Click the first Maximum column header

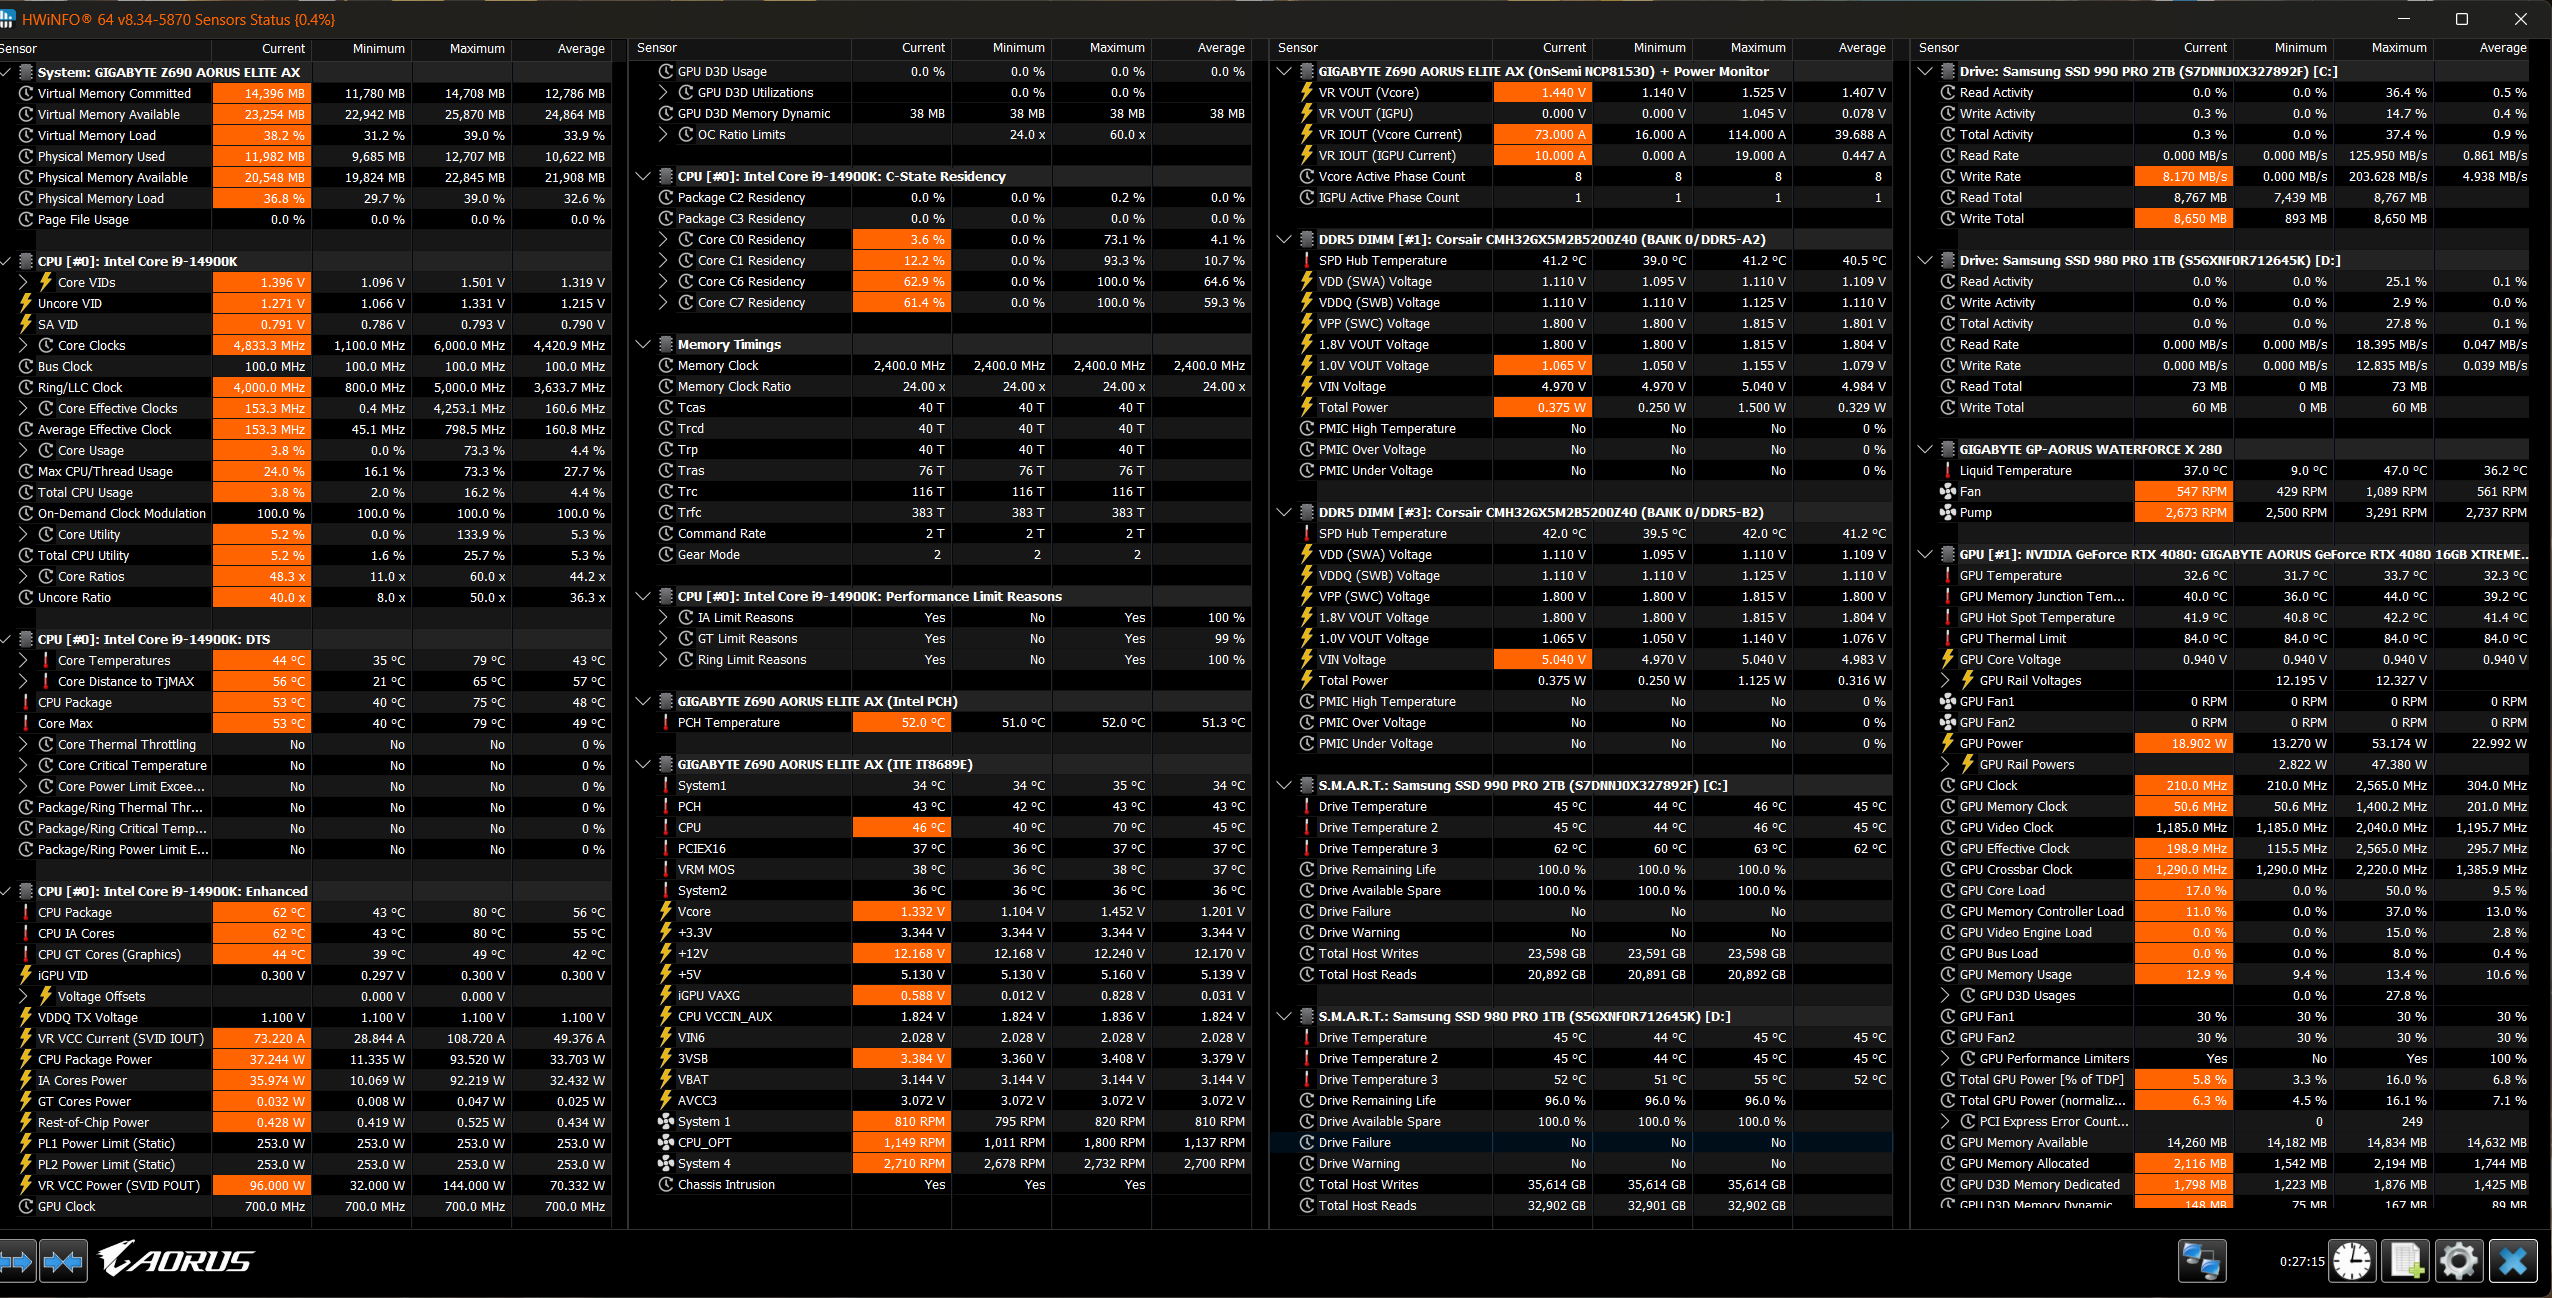(476, 48)
